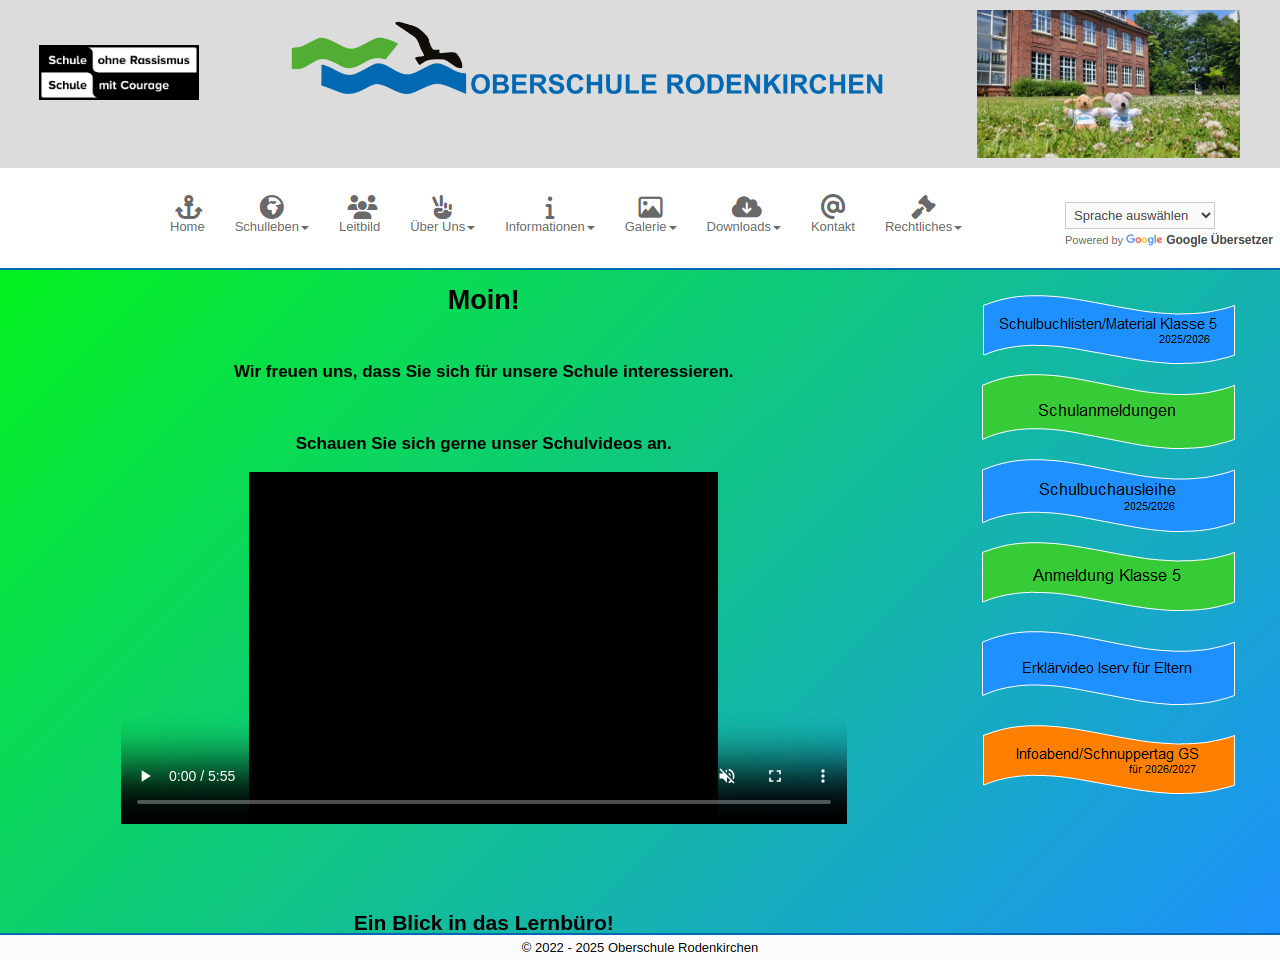
Task: Open the Rechtliches menu
Action: (x=922, y=214)
